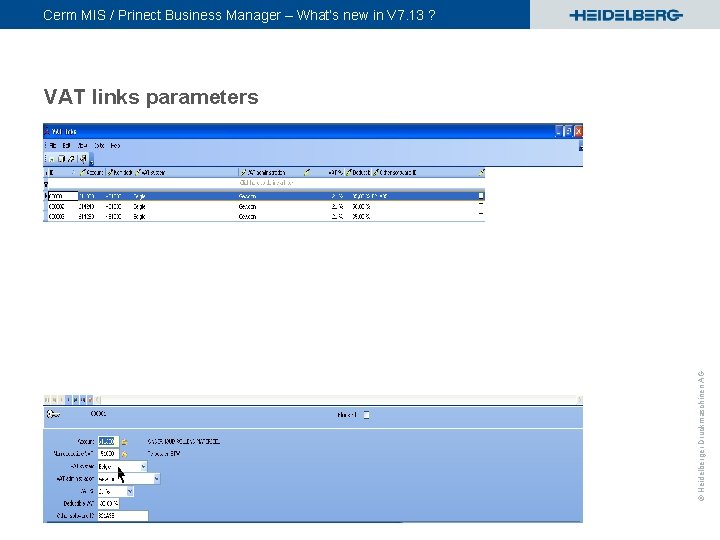The image size is (720, 540).
Task: Click the filter funnel icon below the ID column
Action: (46, 184)
